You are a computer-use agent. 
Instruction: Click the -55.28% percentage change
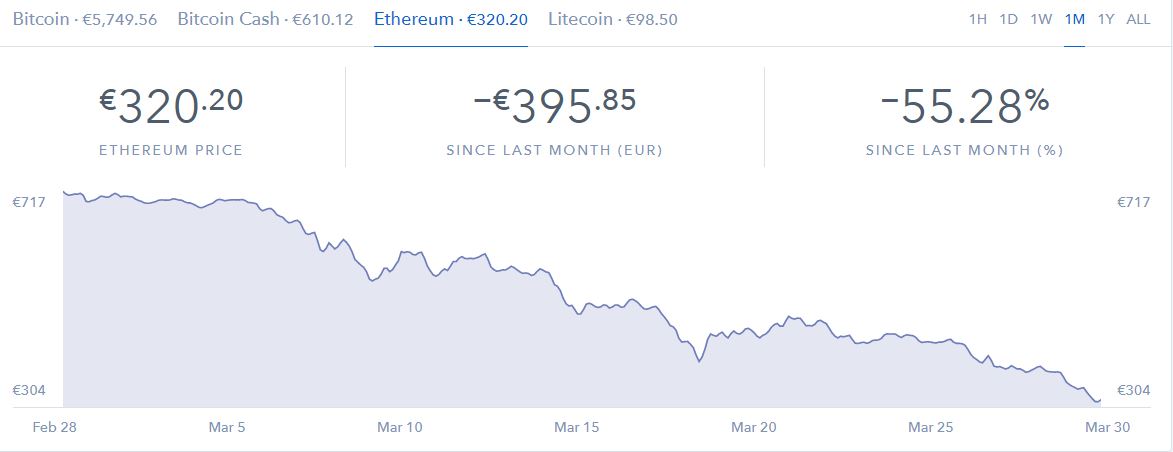[964, 107]
